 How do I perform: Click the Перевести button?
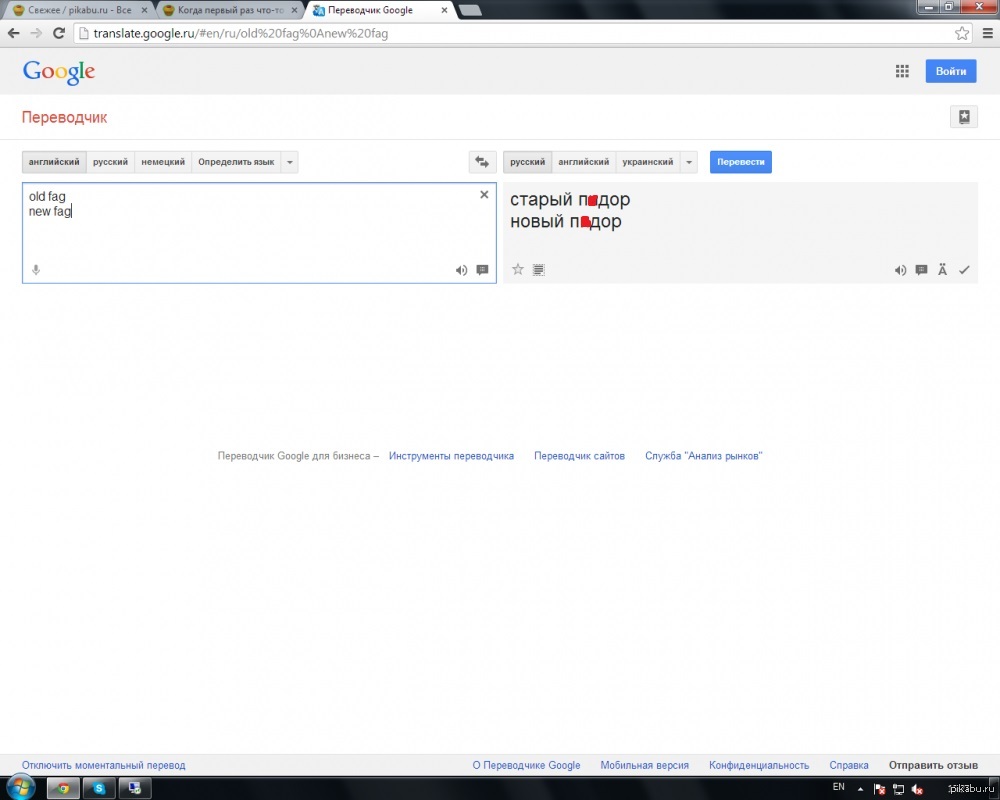click(x=740, y=162)
